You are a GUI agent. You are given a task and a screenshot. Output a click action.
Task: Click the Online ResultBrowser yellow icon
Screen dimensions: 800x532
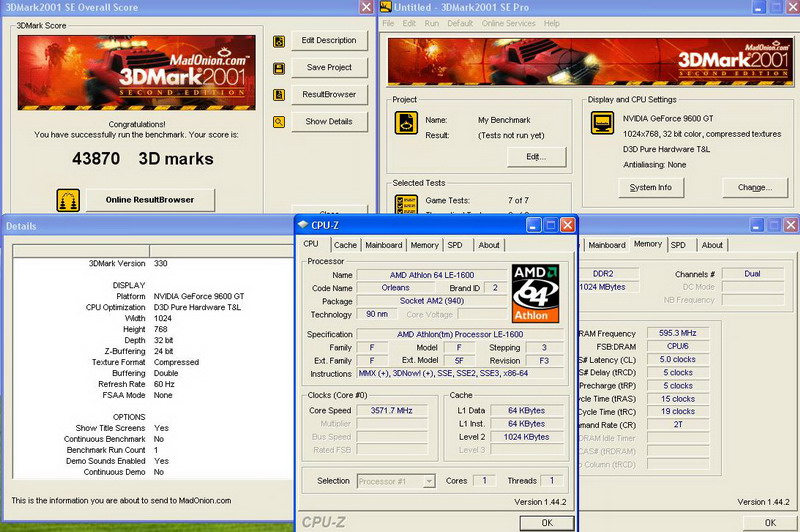tap(68, 200)
